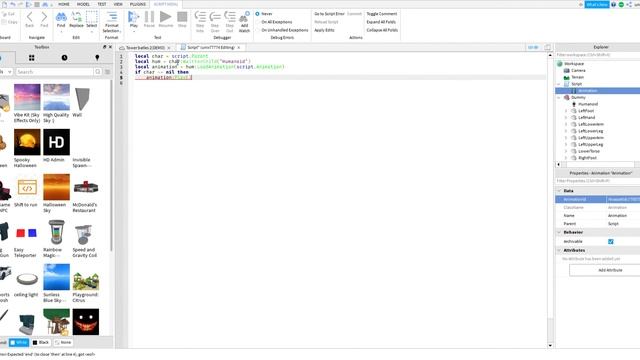Select the None background option in Toolbox
The height and width of the screenshot is (360, 640).
click(63, 342)
